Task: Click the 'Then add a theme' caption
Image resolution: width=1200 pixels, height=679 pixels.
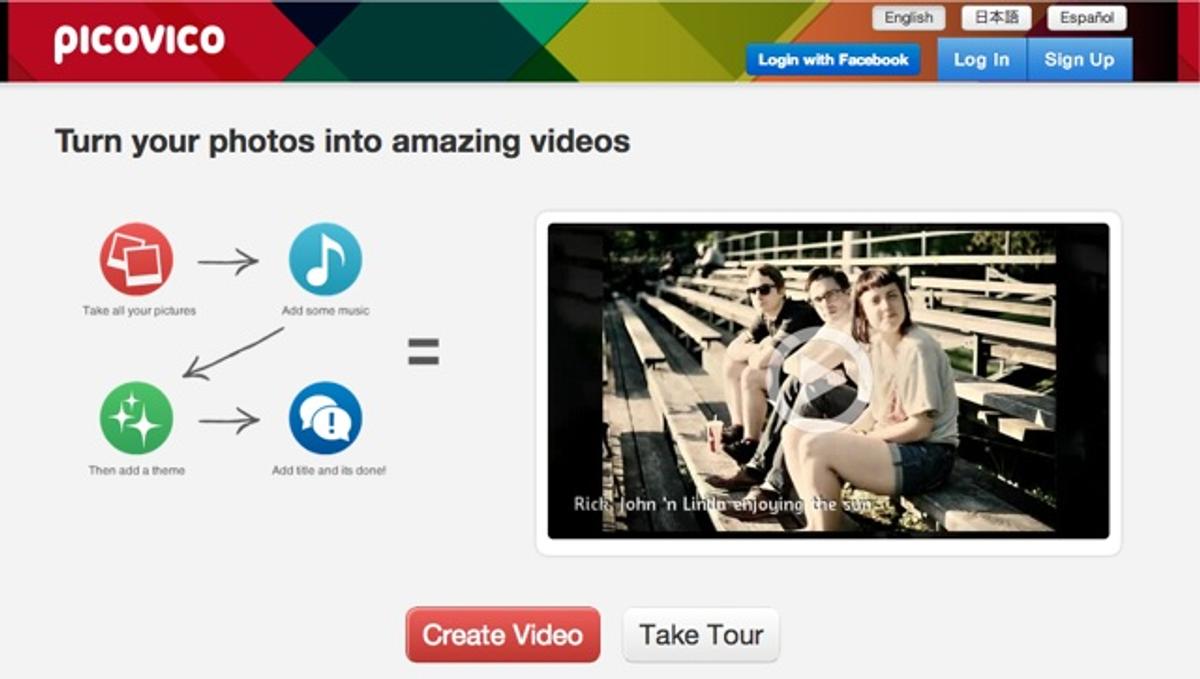Action: tap(137, 470)
